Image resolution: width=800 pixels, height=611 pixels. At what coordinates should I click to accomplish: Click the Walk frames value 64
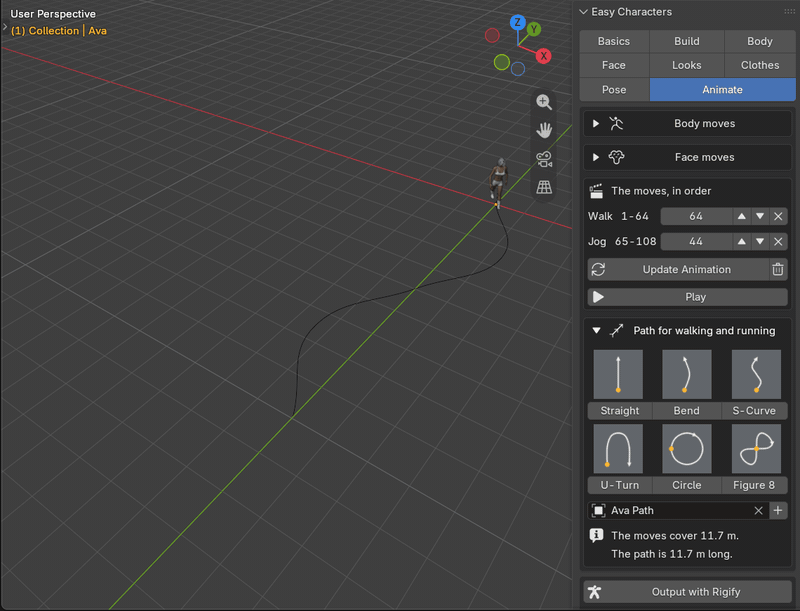tap(696, 216)
